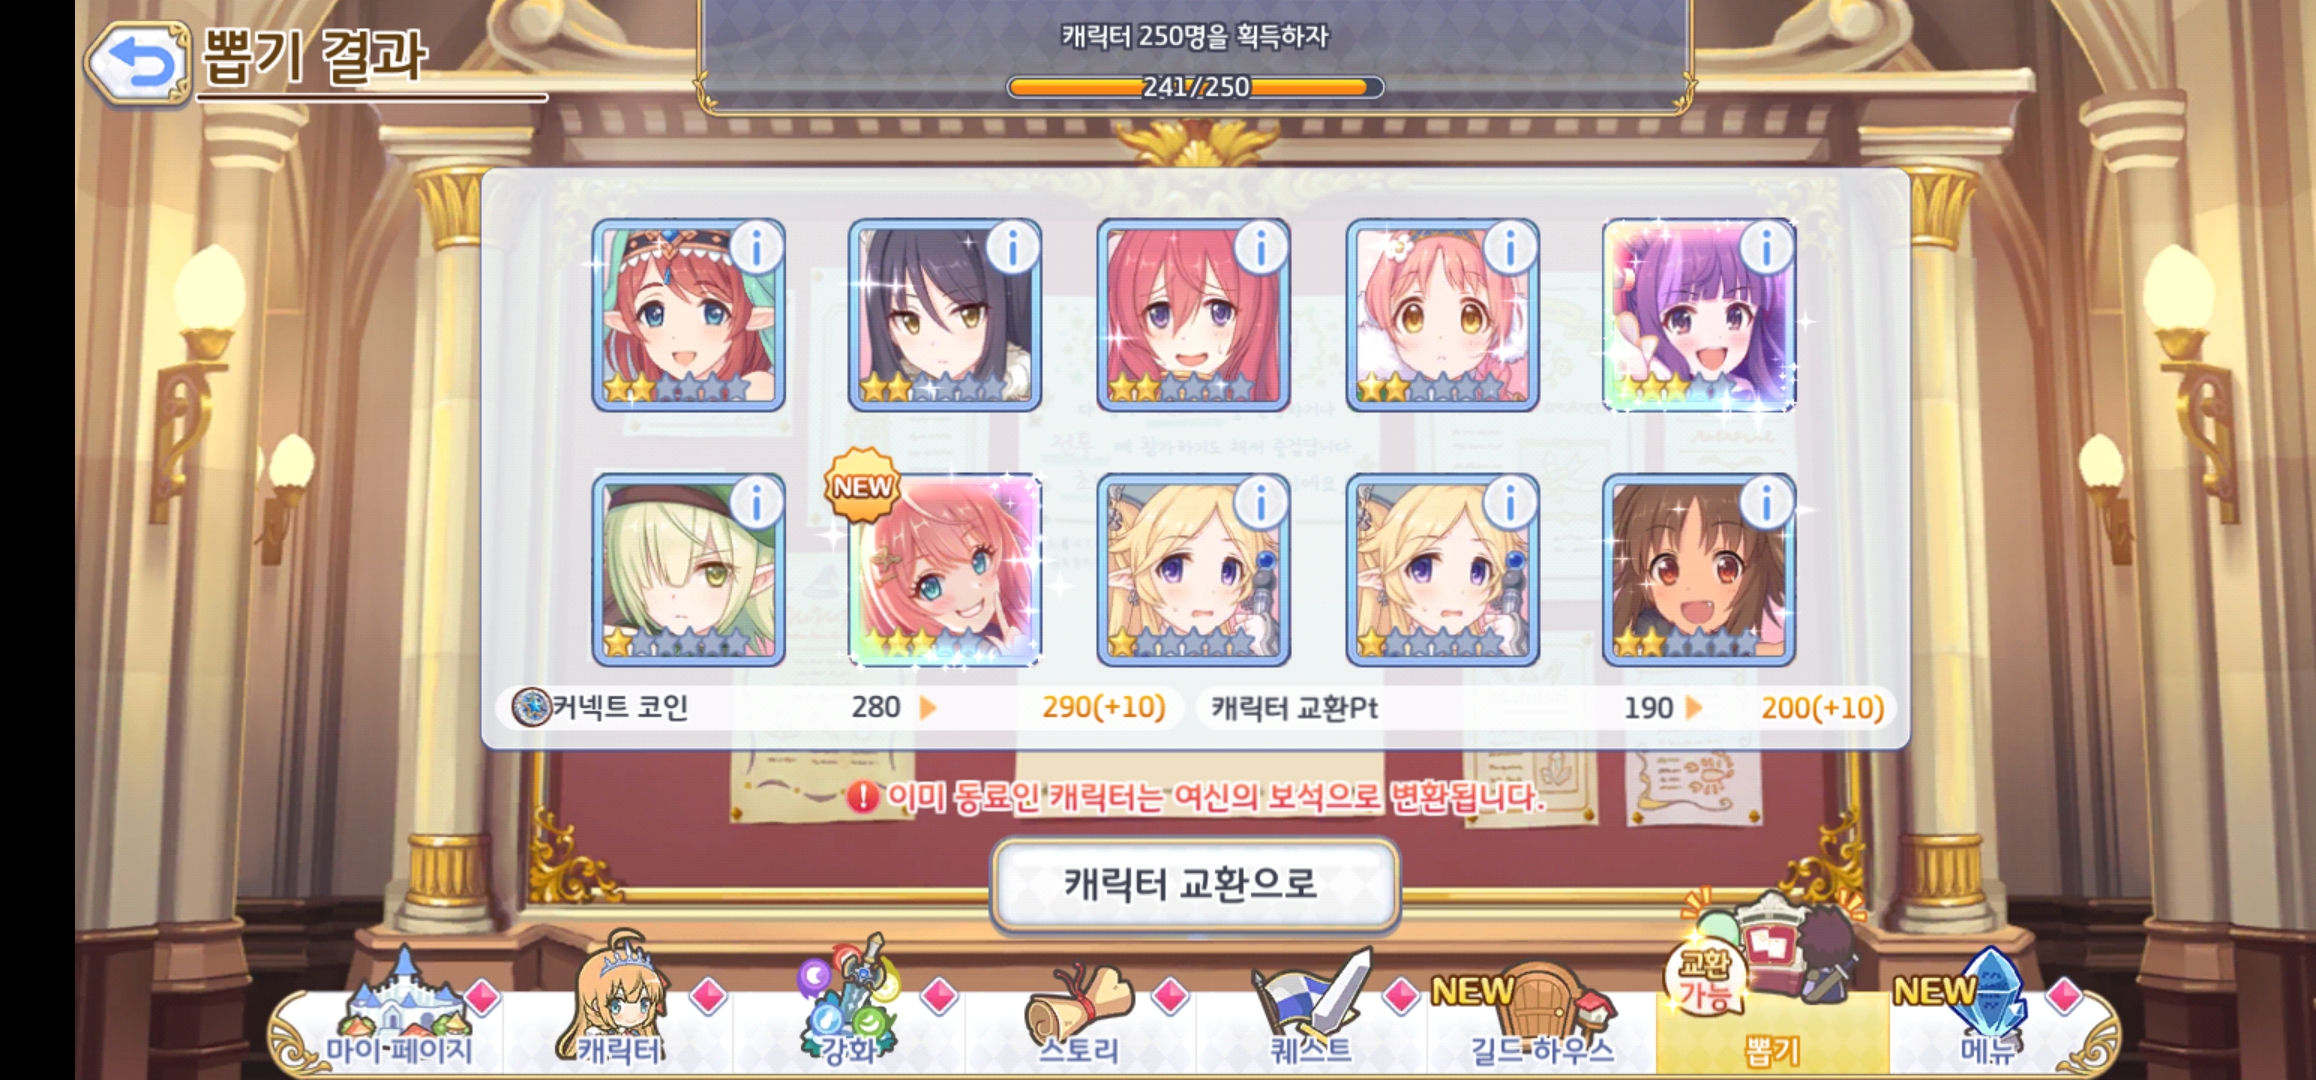The image size is (2316, 1080).
Task: Visit the 길드 하우스 tab
Action: point(1542,1015)
